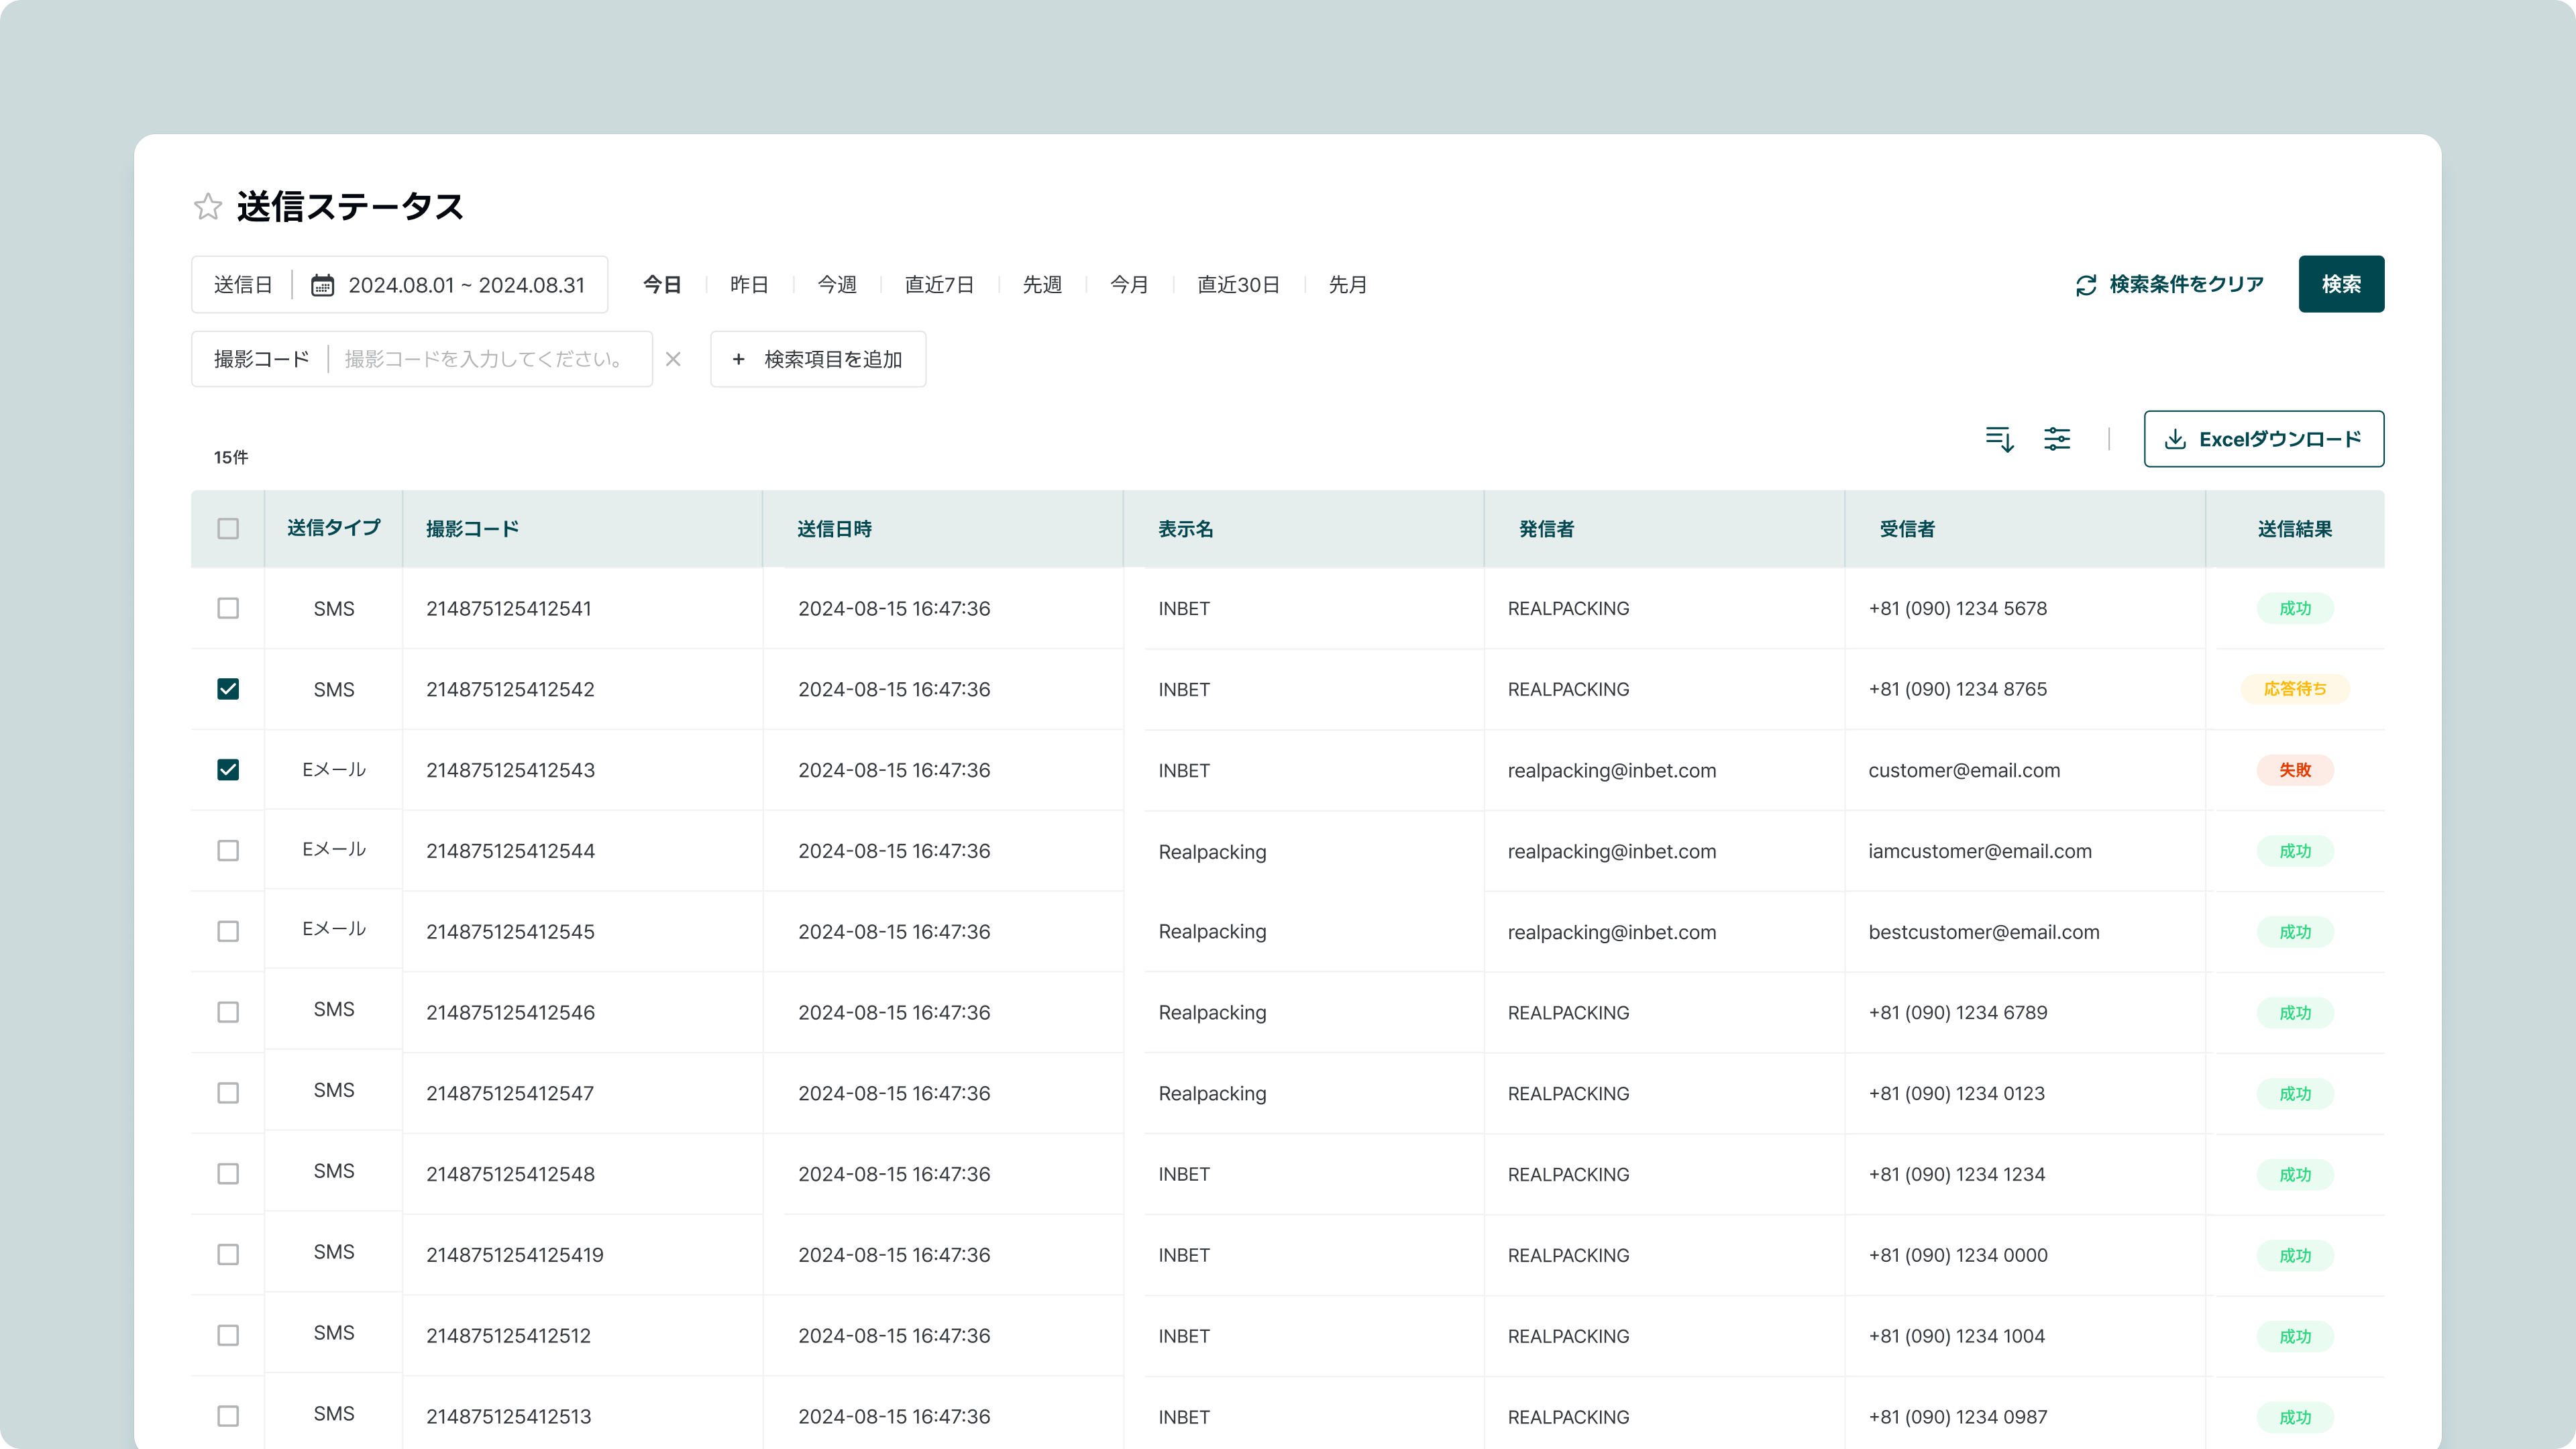Check the row 214875125412541 checkbox
This screenshot has width=2576, height=1449.
pyautogui.click(x=228, y=608)
